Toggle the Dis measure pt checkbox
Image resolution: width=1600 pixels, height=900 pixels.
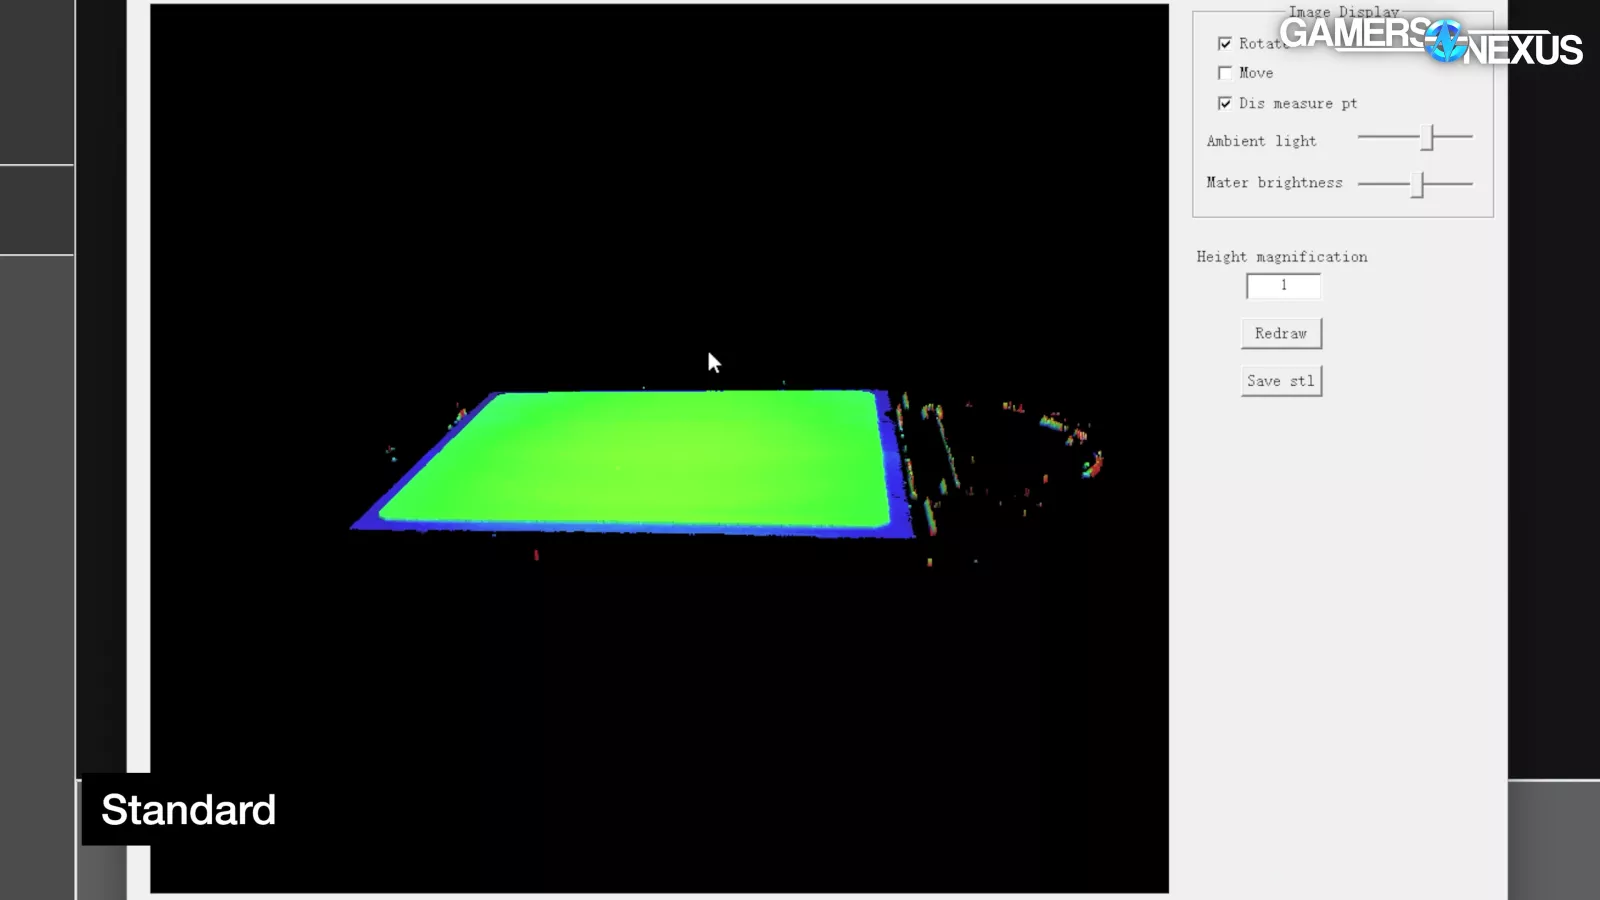click(1225, 103)
